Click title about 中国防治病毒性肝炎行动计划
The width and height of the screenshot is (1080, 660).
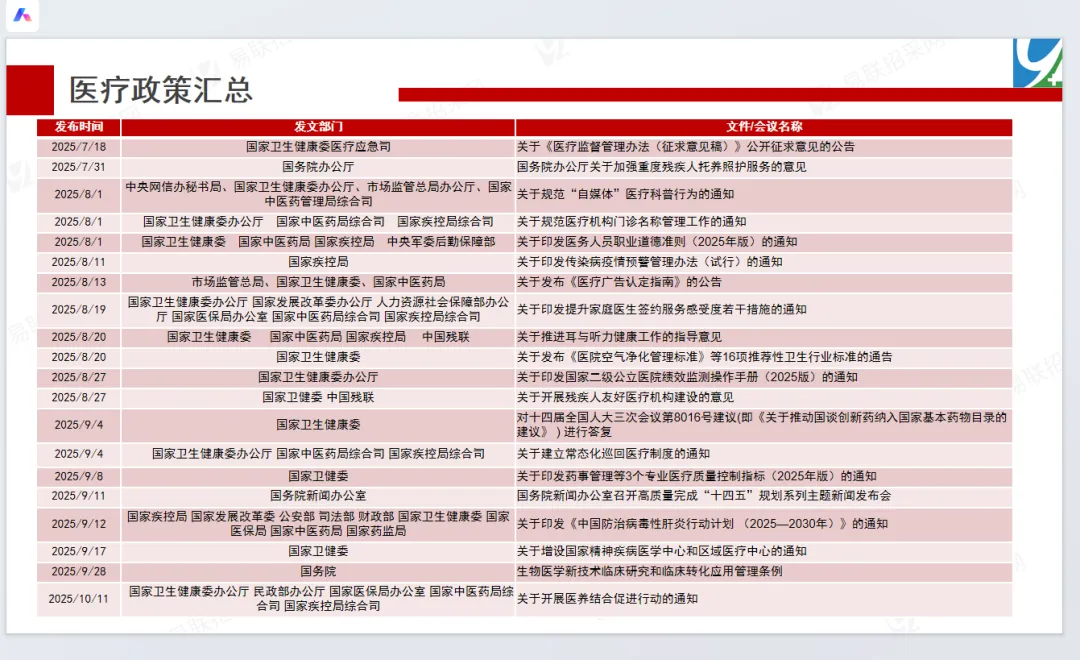pyautogui.click(x=703, y=524)
